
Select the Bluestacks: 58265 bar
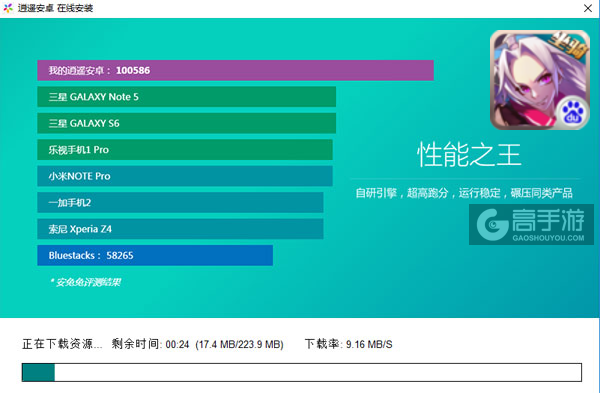point(155,255)
